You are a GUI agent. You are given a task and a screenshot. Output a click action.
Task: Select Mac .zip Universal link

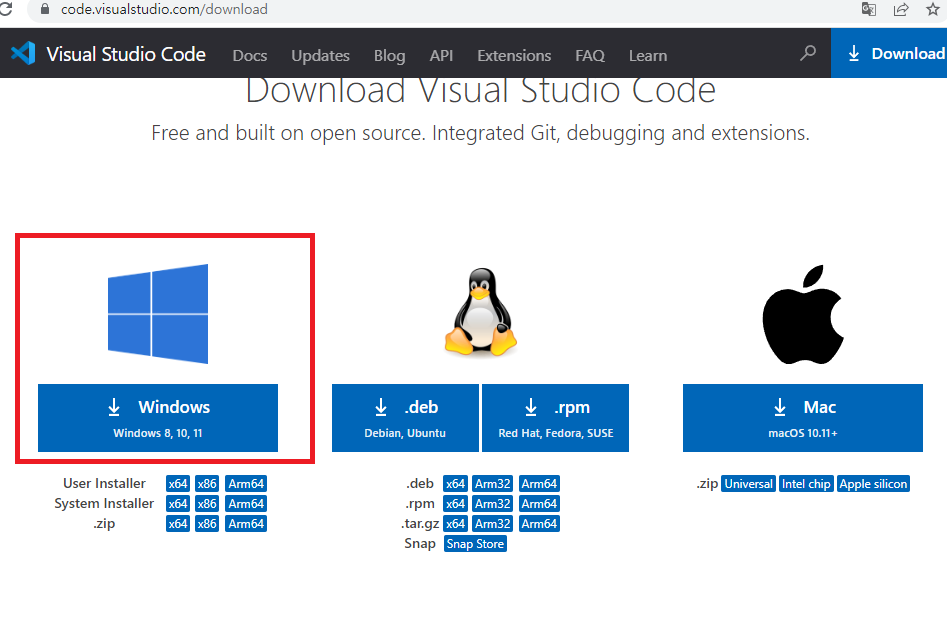[748, 484]
